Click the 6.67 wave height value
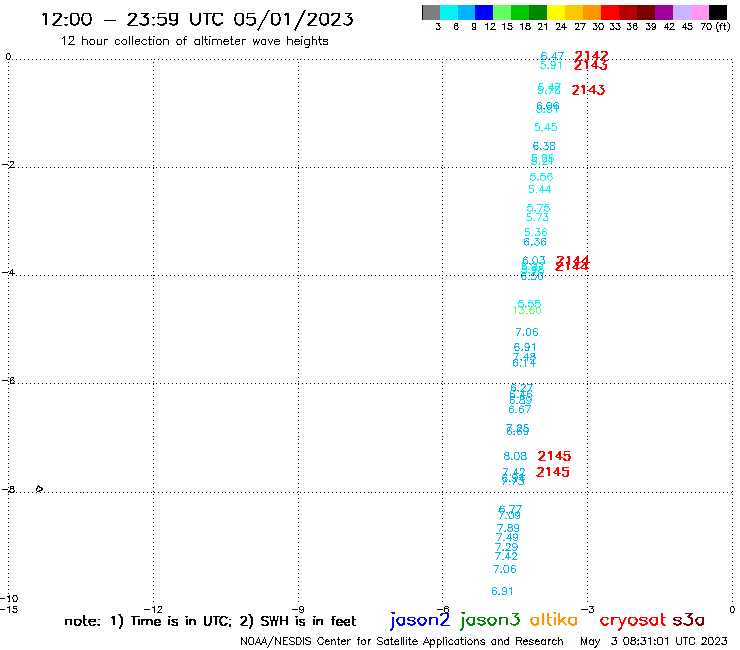 click(520, 409)
